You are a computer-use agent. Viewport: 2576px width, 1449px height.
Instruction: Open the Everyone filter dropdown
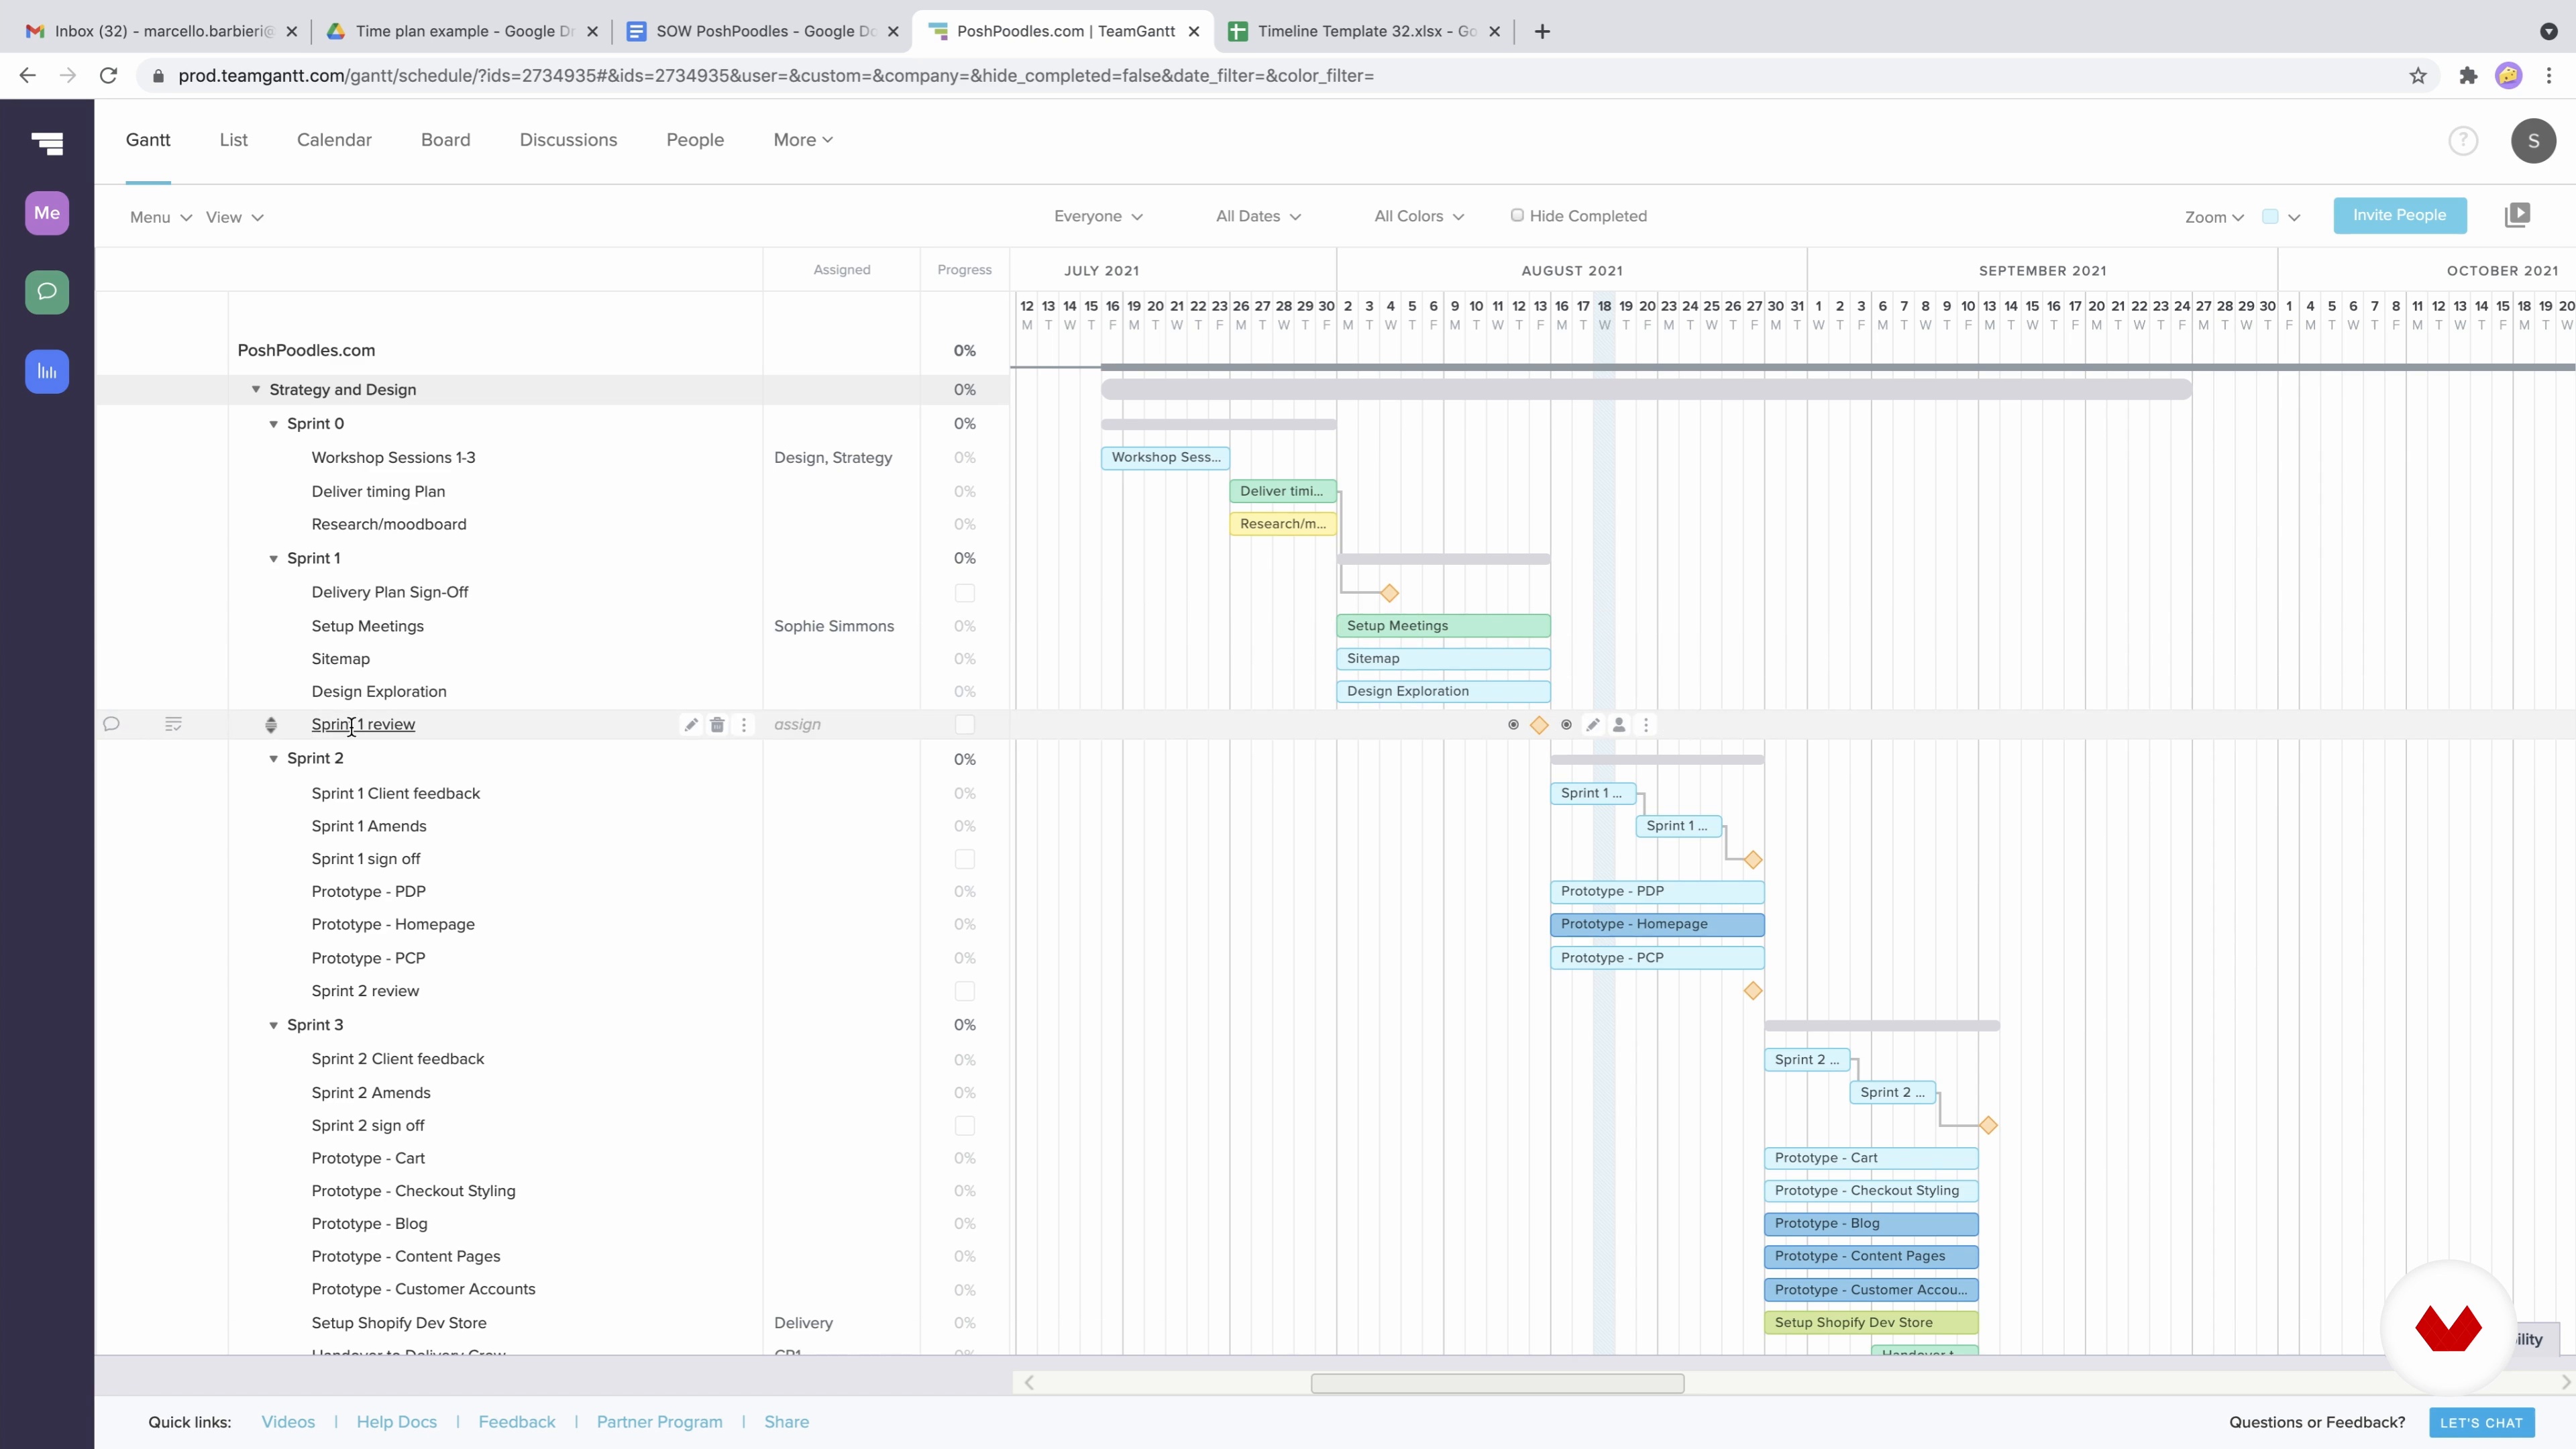(x=1098, y=216)
